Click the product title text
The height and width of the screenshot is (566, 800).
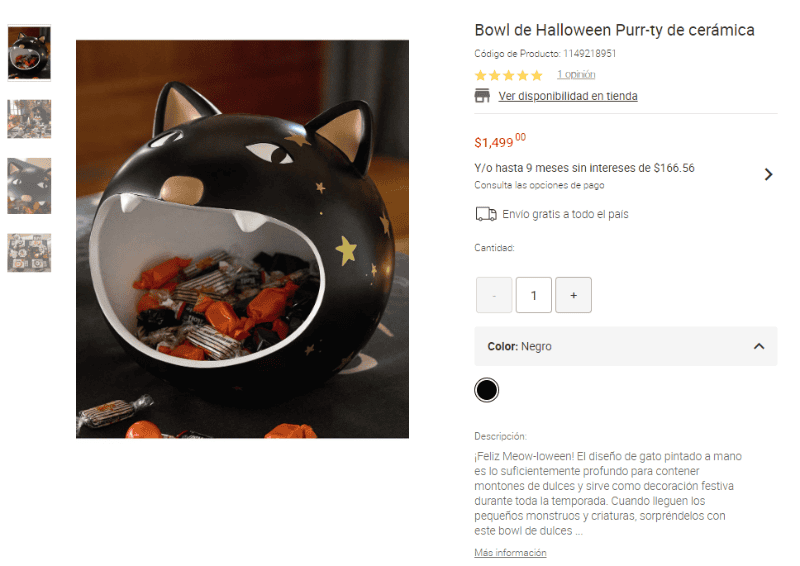pyautogui.click(x=614, y=30)
